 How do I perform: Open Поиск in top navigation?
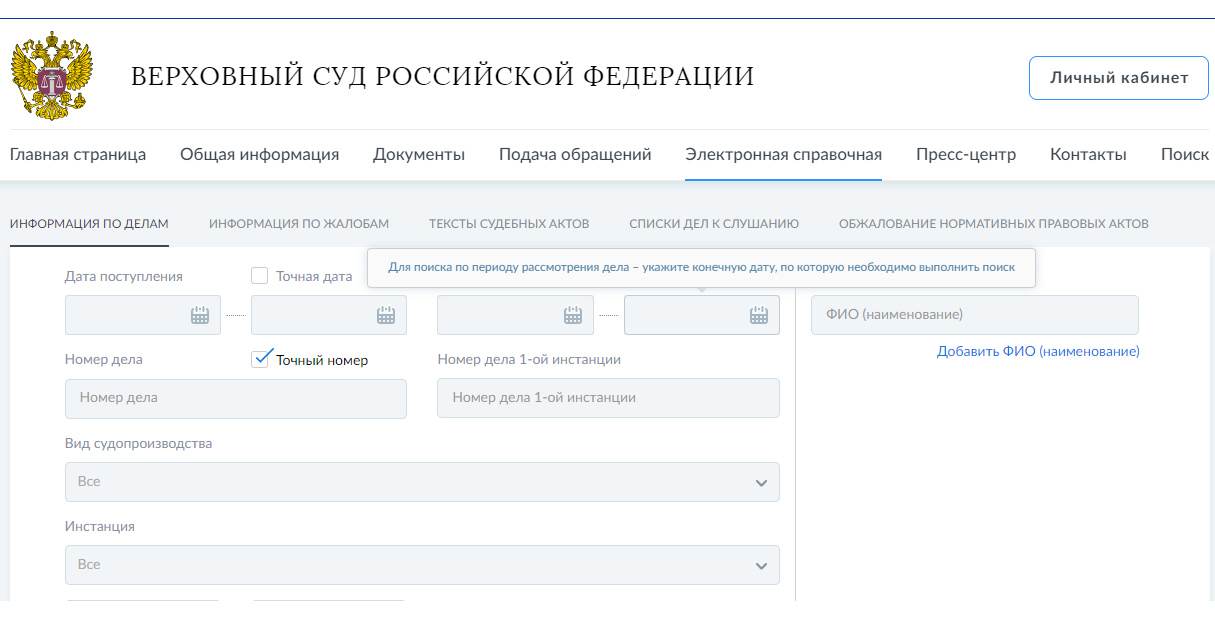click(x=1185, y=154)
